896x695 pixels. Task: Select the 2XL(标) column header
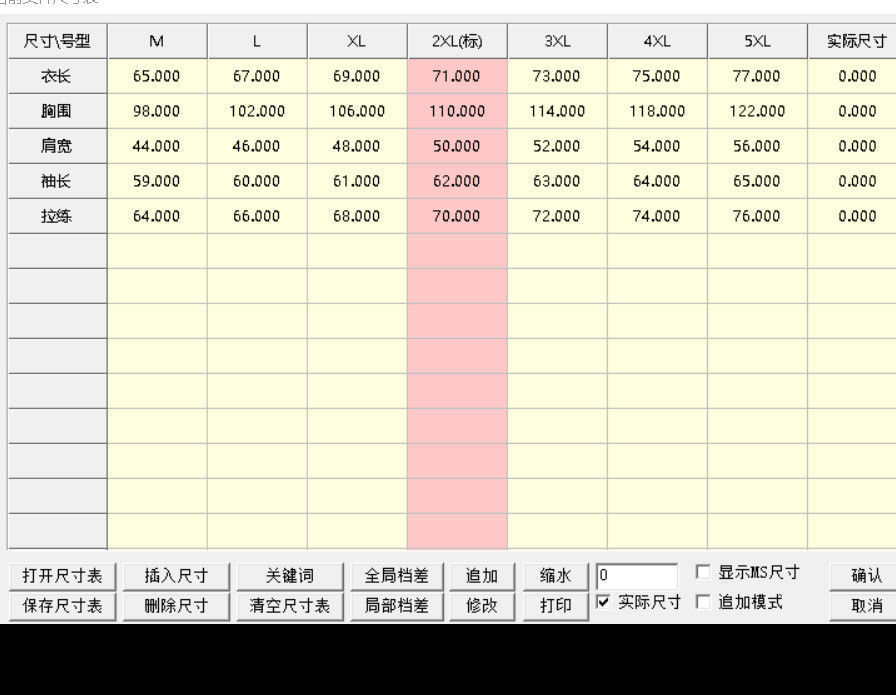tap(457, 41)
